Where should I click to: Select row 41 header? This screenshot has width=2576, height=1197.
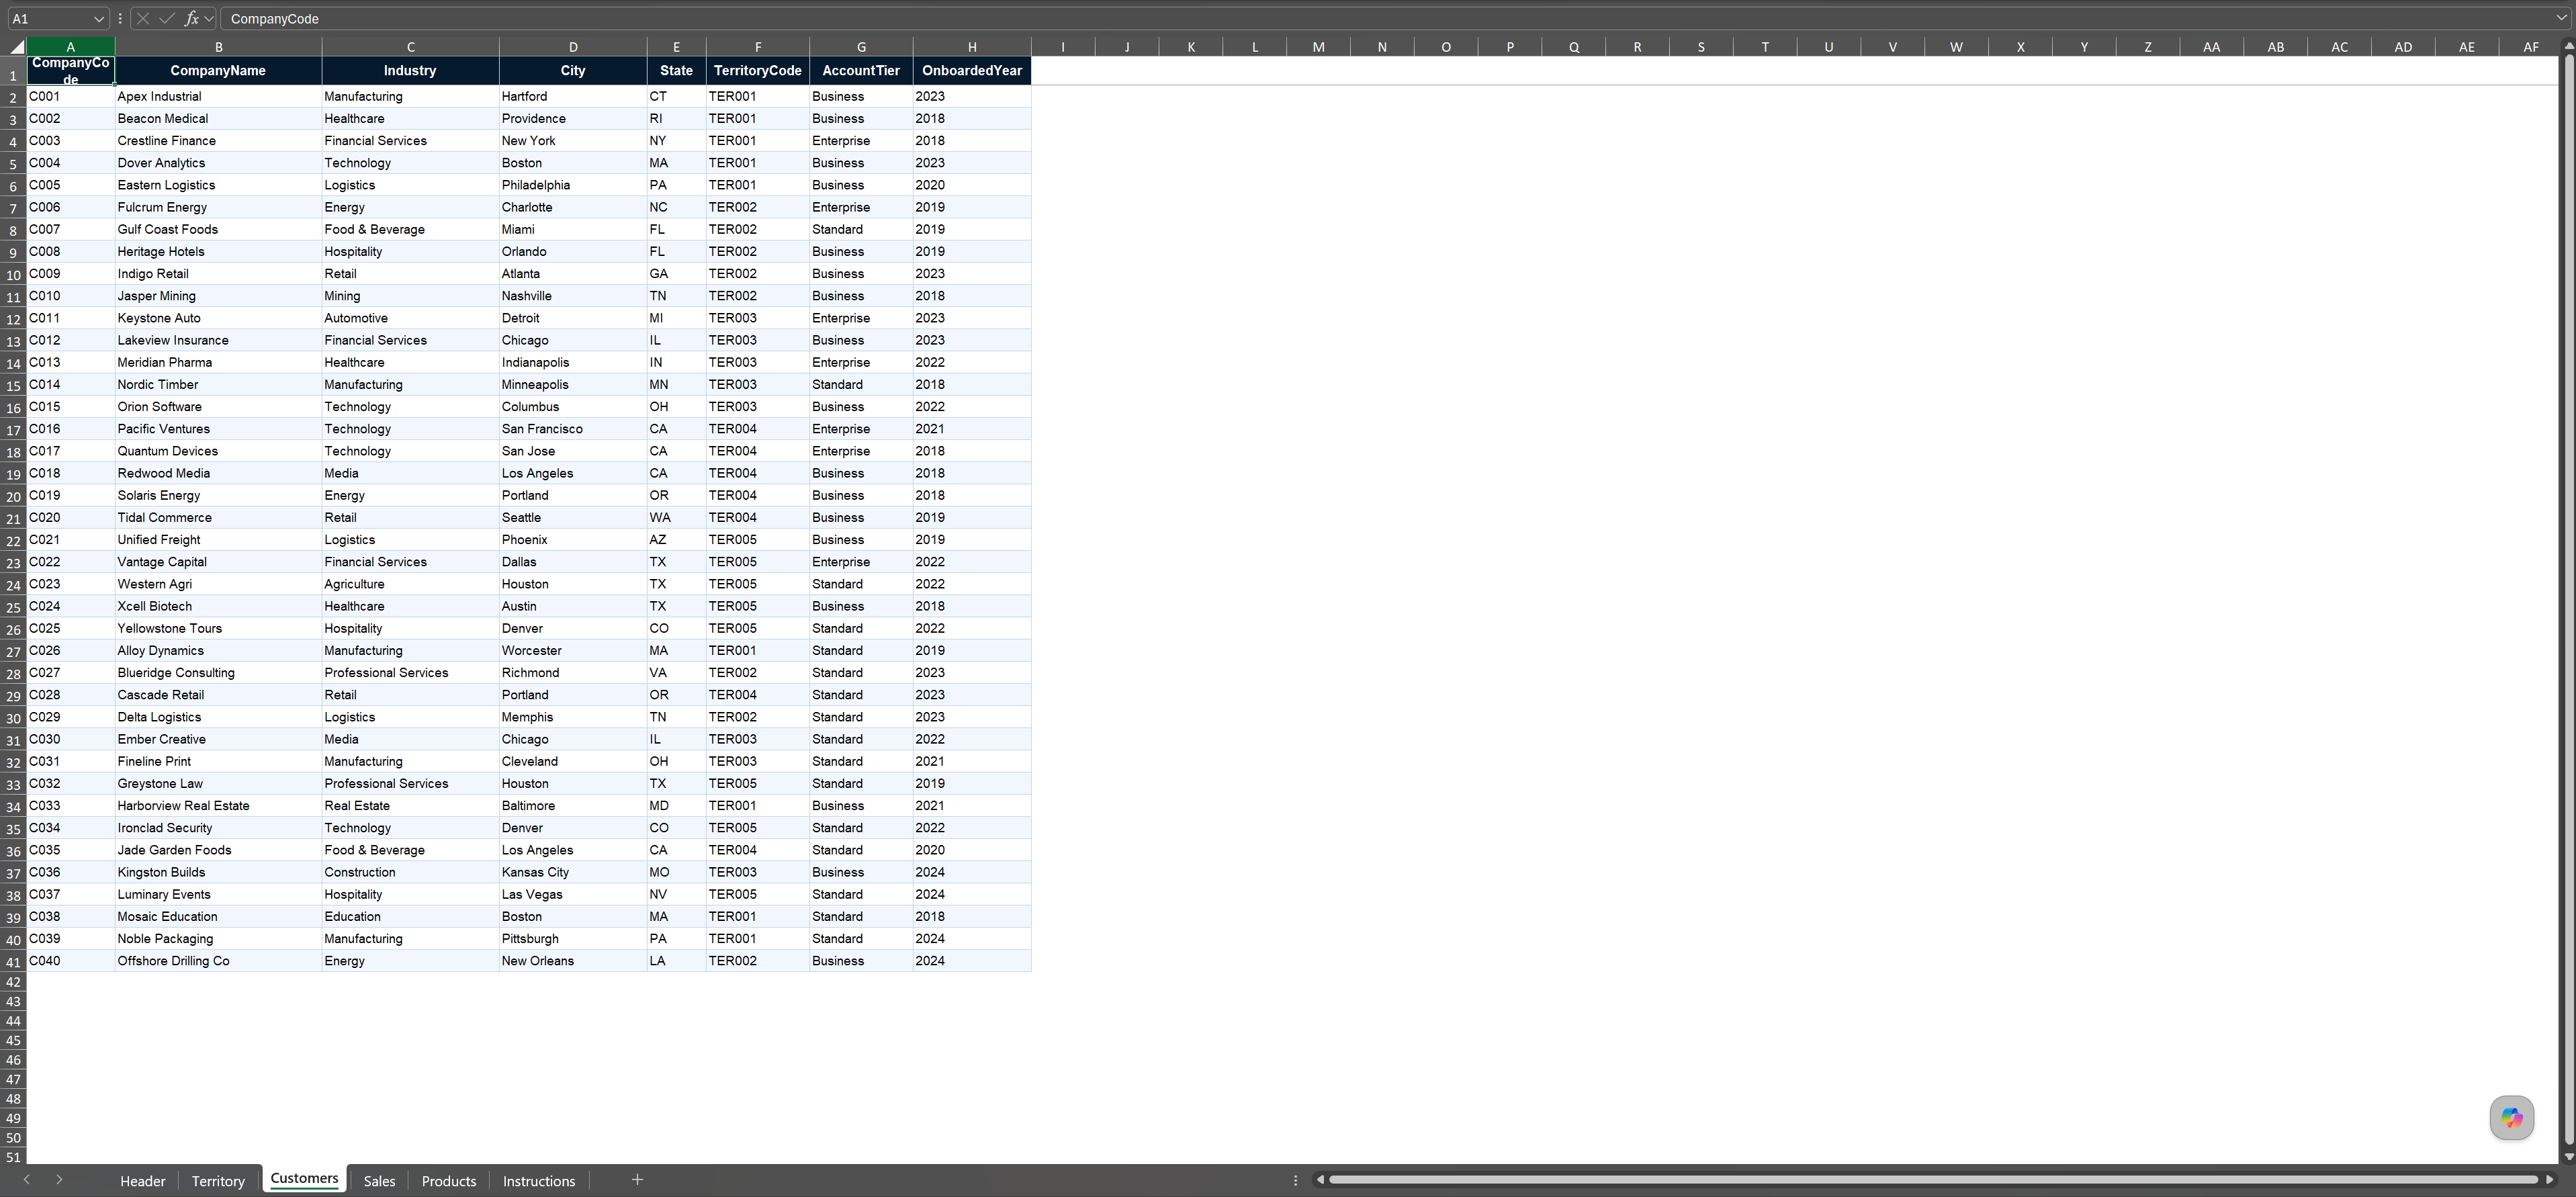13,961
